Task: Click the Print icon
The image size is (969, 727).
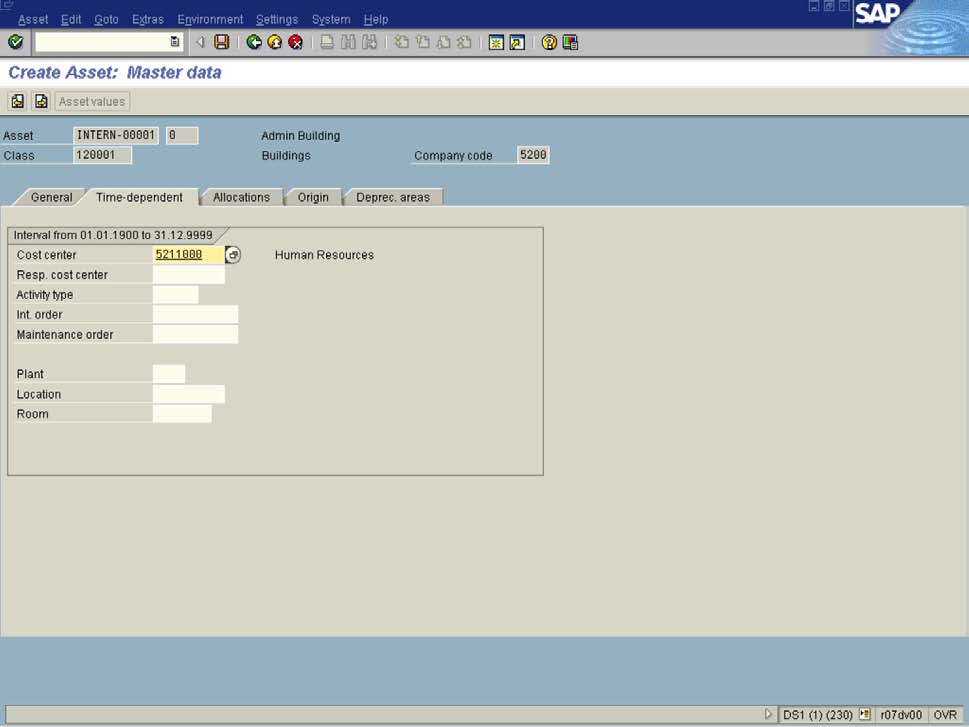Action: 327,42
